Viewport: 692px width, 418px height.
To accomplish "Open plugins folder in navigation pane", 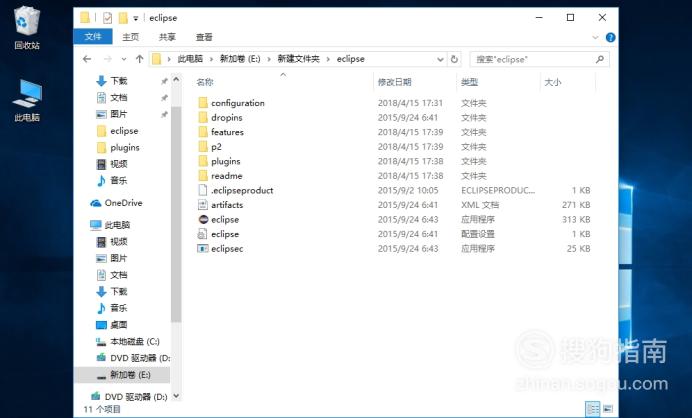I will 125,147.
